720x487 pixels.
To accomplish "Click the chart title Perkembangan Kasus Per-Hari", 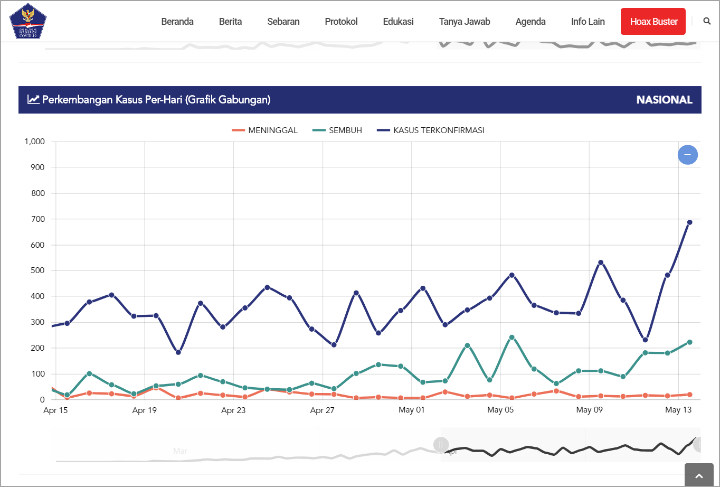I will (x=156, y=100).
